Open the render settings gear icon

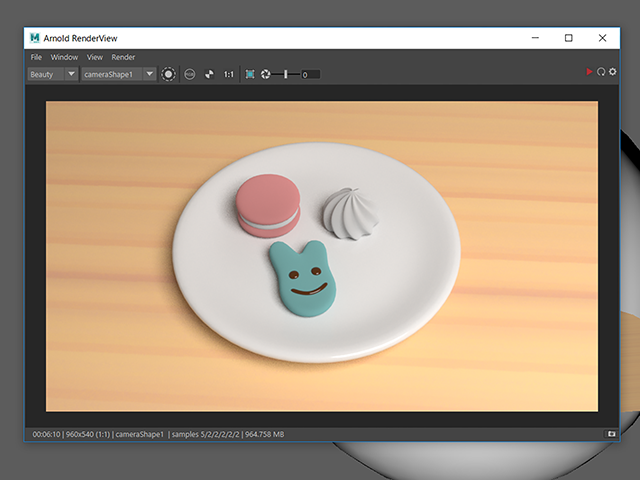tap(613, 71)
